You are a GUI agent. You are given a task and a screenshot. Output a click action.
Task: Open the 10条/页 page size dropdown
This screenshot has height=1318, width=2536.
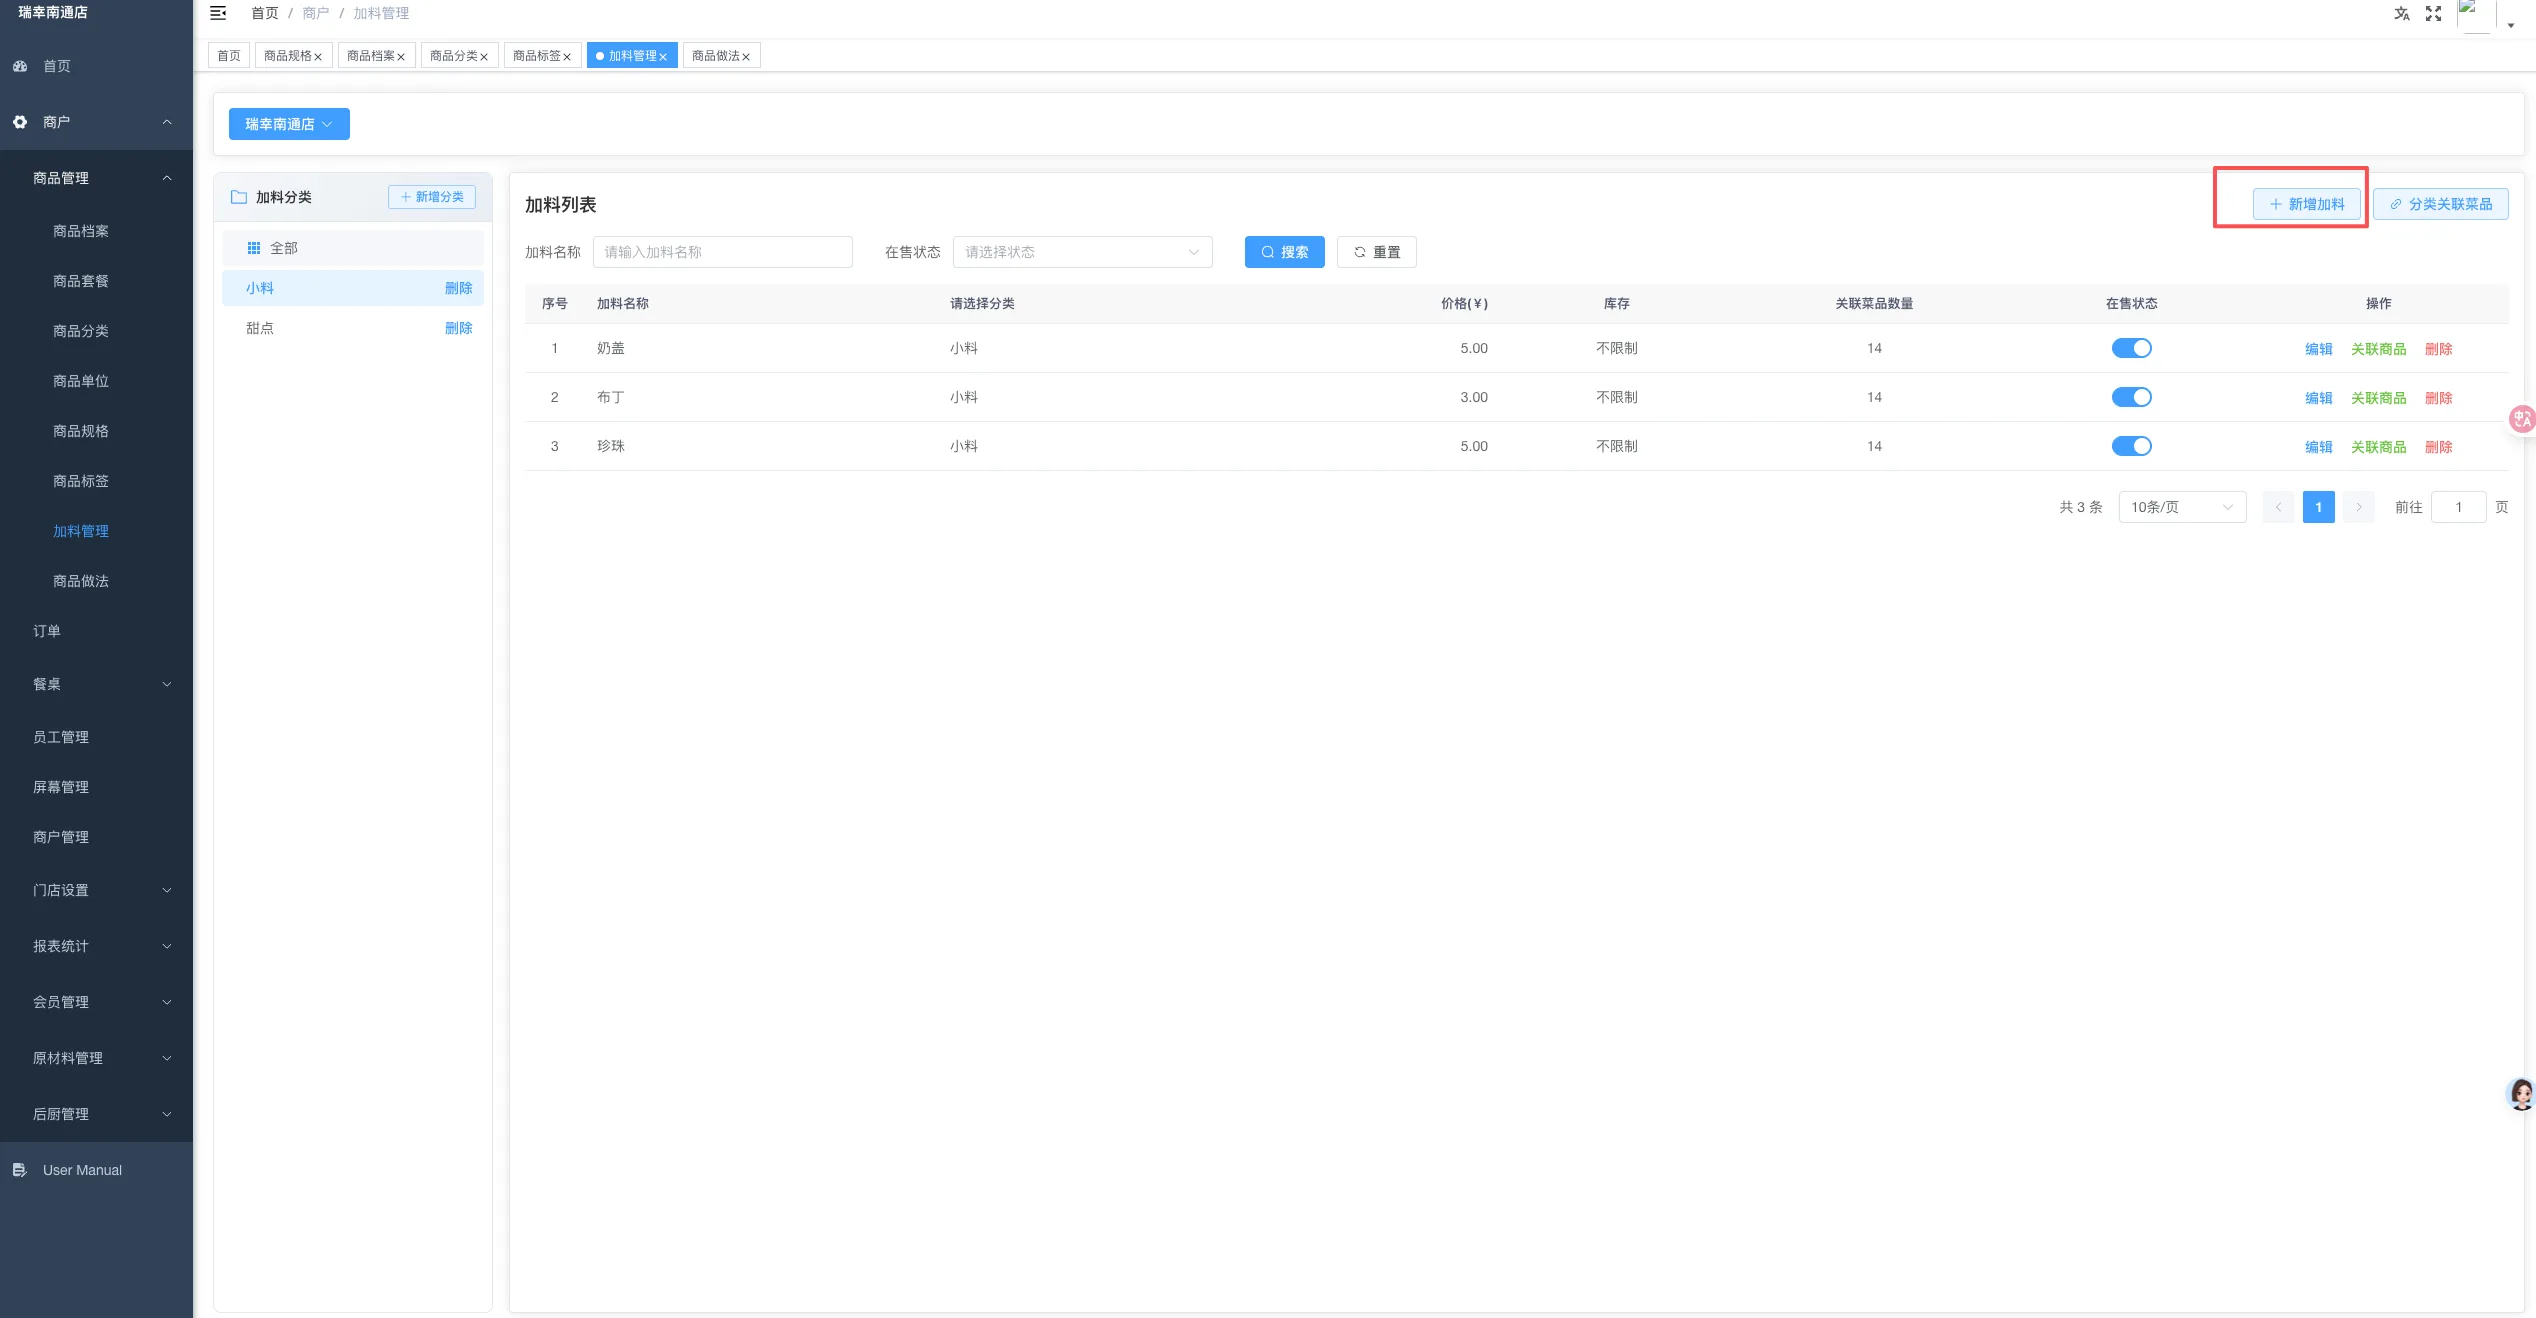(2182, 507)
